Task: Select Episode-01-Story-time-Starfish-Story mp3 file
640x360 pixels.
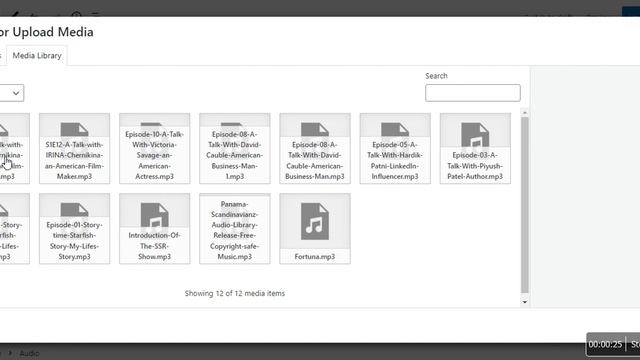Action: 75,229
